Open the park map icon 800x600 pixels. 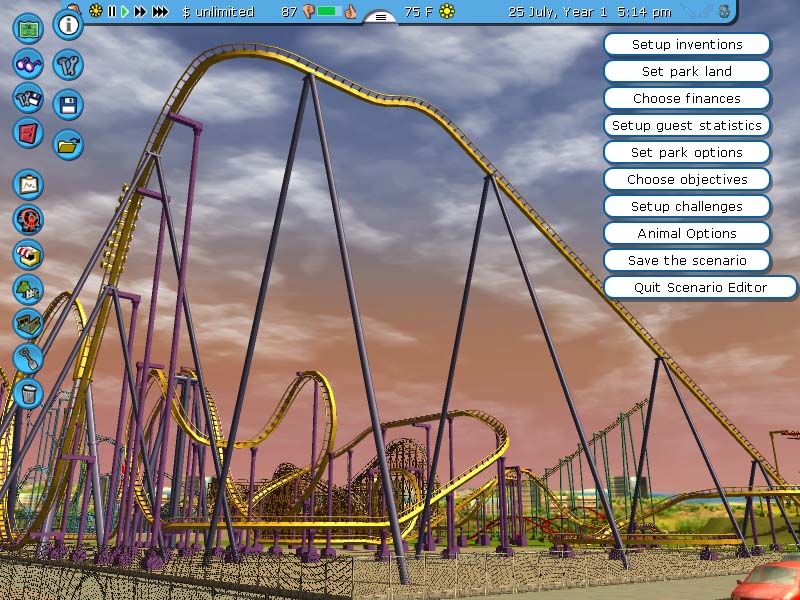pyautogui.click(x=28, y=29)
